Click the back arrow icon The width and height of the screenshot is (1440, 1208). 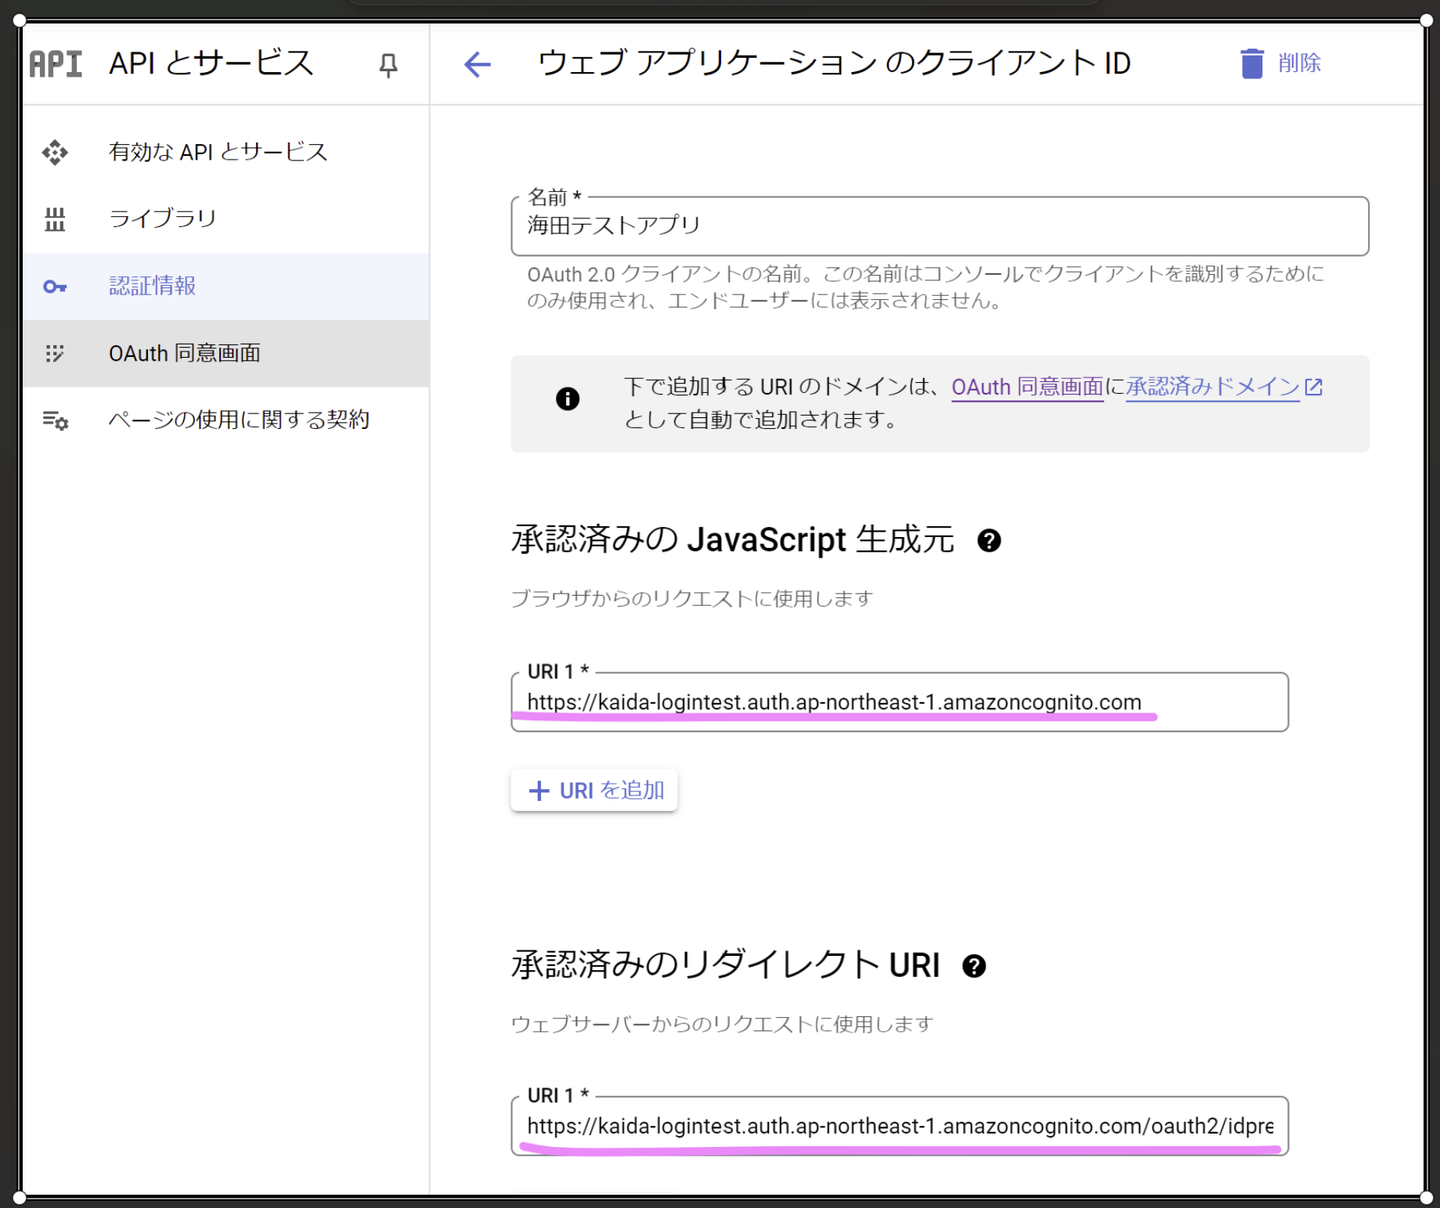pos(477,65)
